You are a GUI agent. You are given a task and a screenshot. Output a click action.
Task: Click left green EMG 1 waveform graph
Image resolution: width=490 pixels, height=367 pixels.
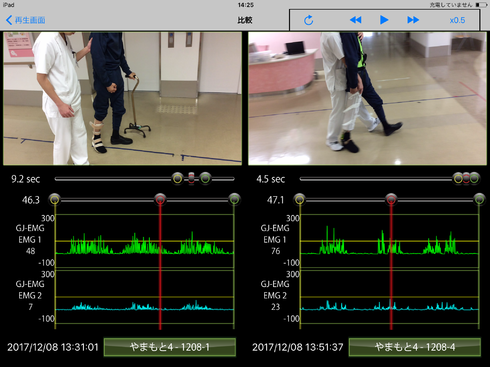coord(144,241)
